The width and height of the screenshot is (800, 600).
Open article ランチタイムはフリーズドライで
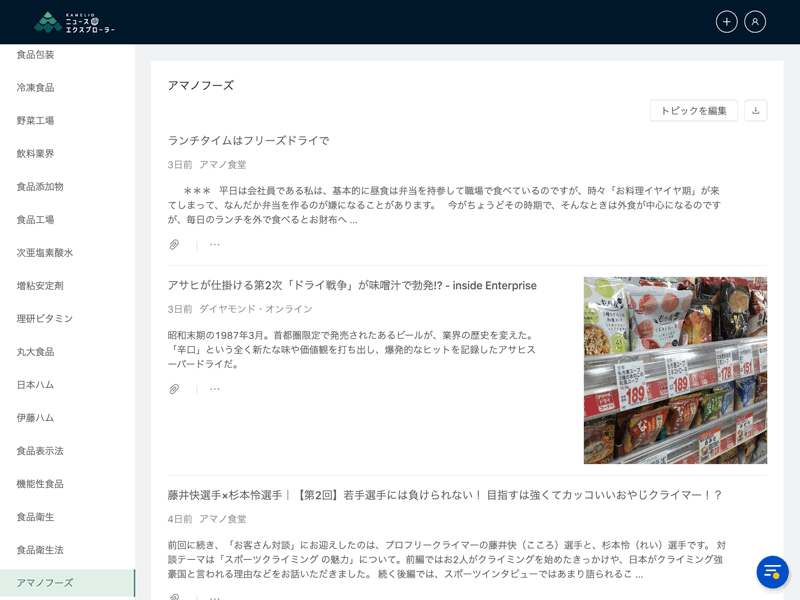[248, 140]
